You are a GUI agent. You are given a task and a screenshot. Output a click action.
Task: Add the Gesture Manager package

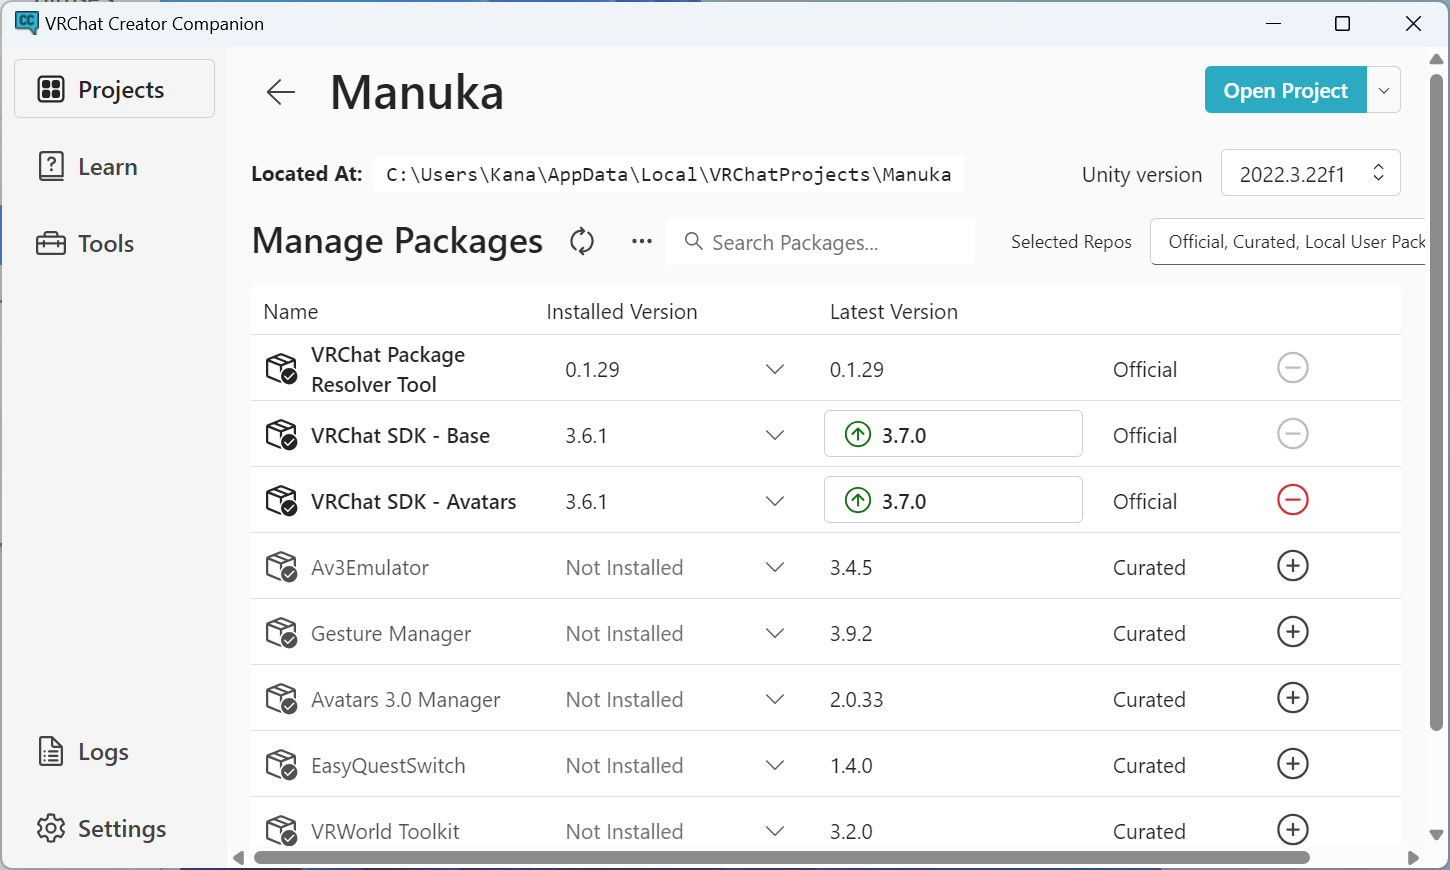(x=1293, y=632)
